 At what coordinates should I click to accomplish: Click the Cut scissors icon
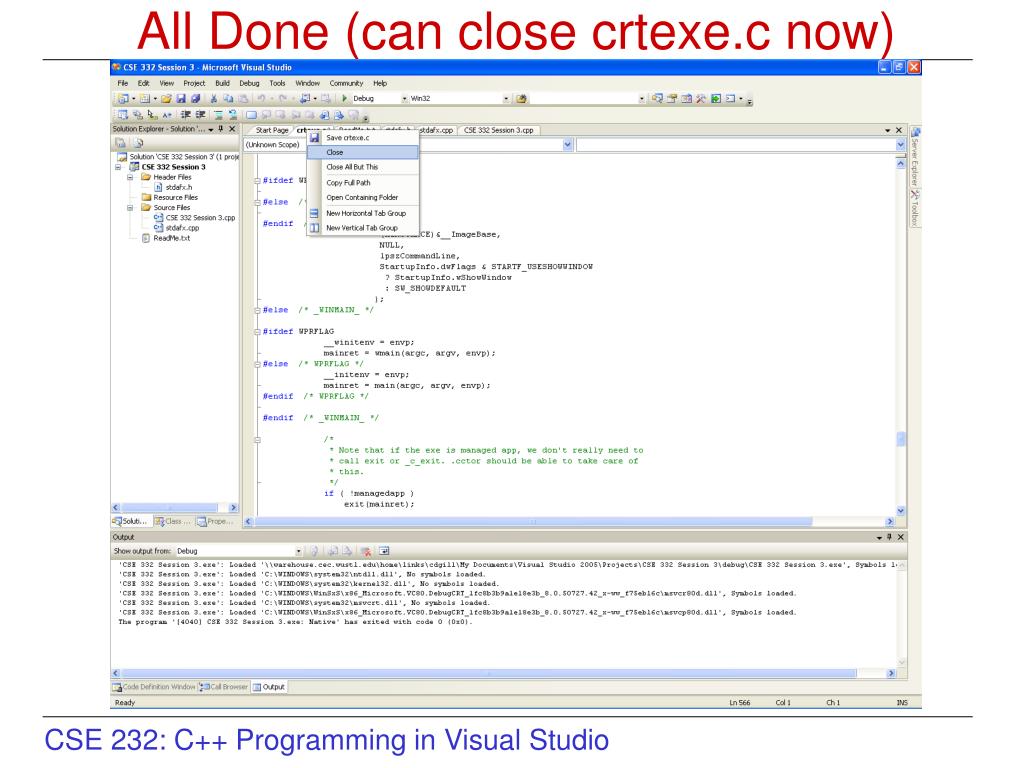coord(213,99)
